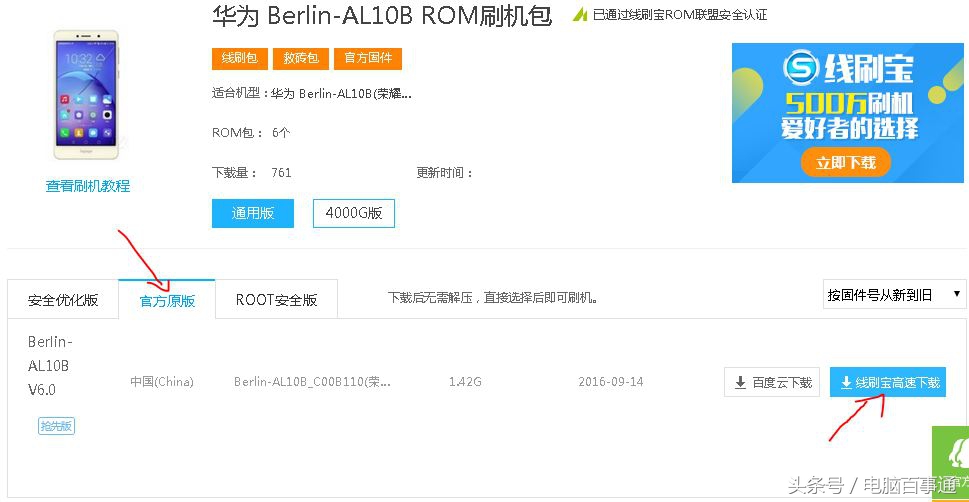
Task: Open the 查看刷机教程 link
Action: tap(88, 185)
